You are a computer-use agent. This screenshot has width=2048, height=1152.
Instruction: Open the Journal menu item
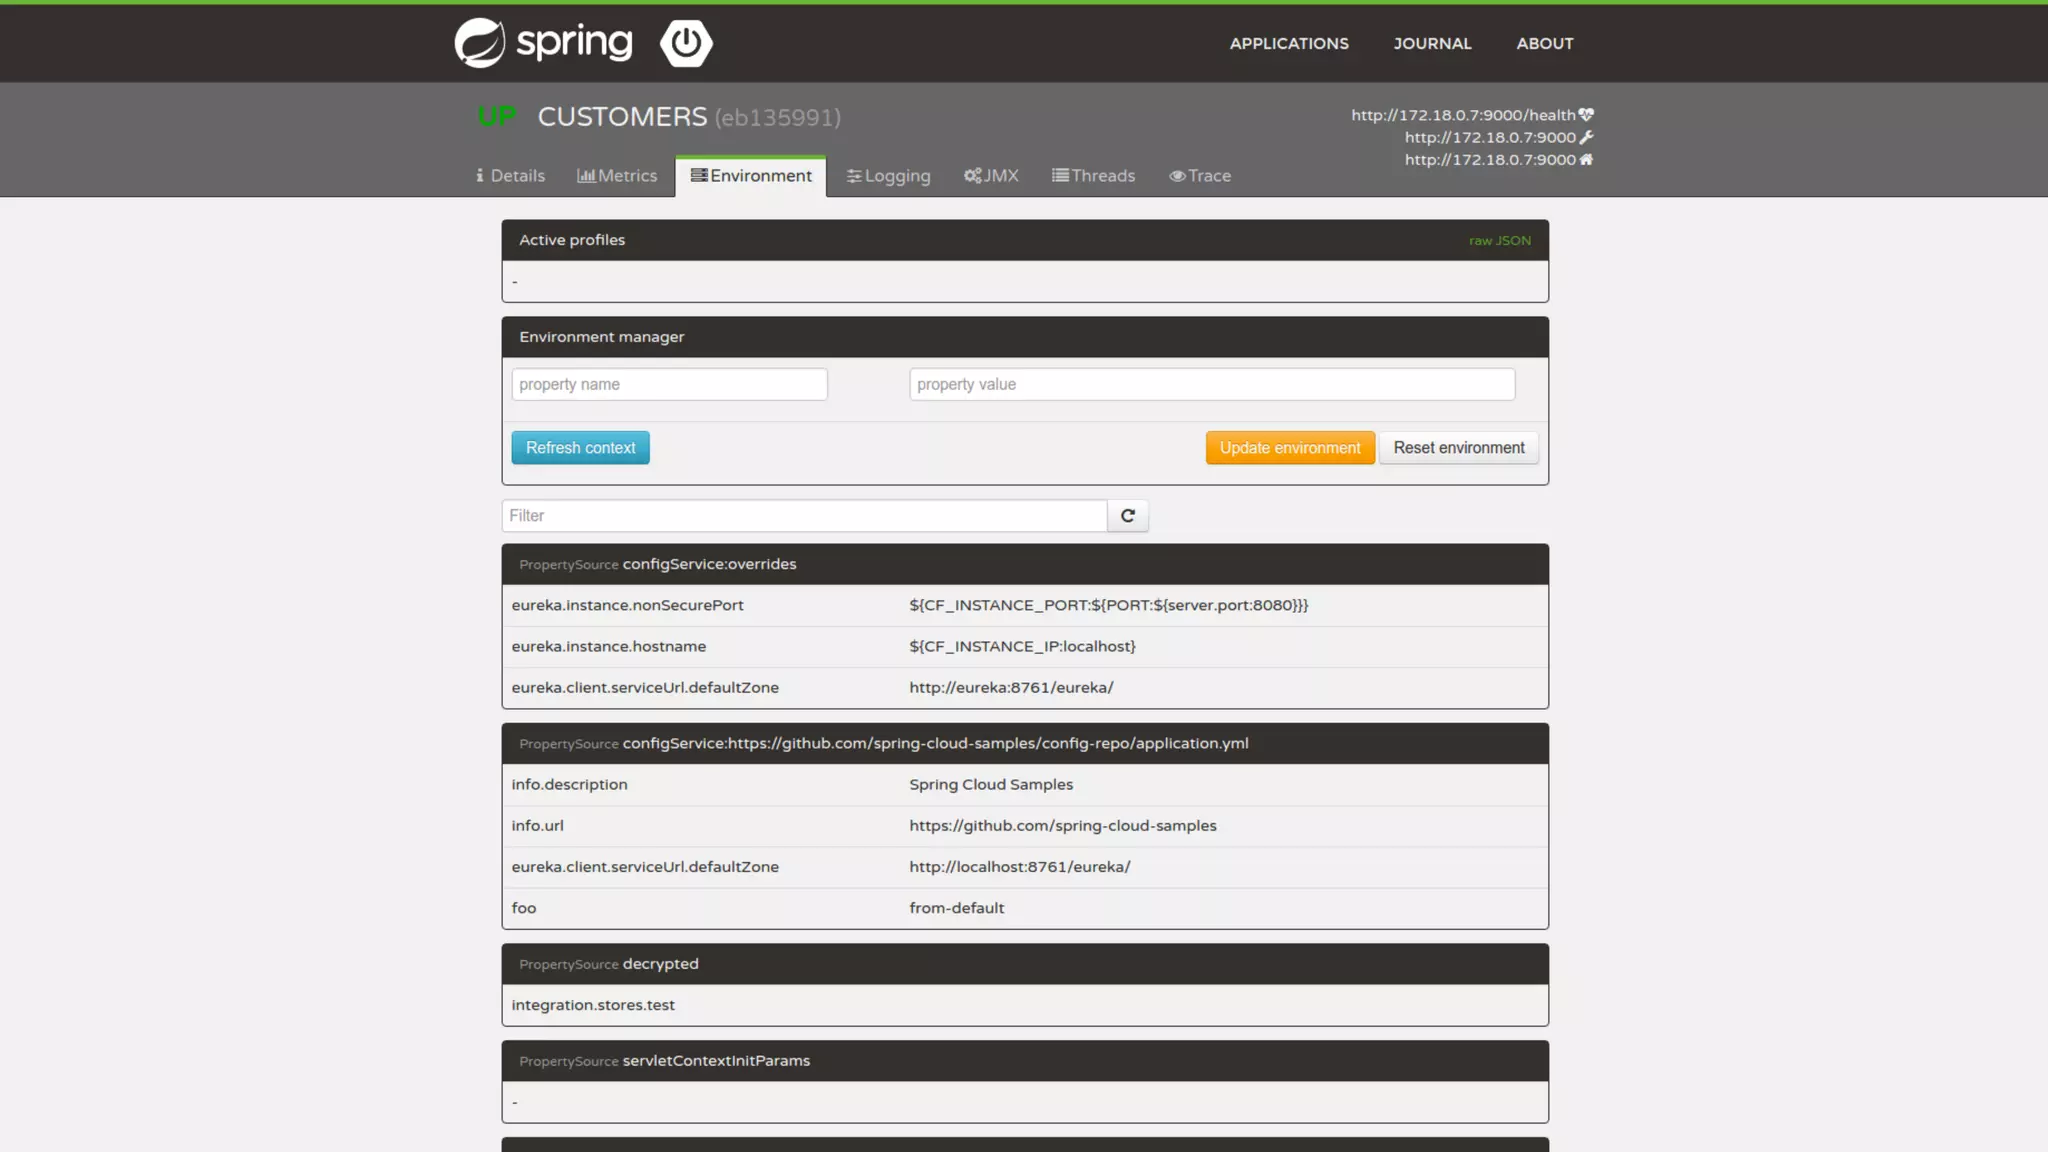point(1432,44)
